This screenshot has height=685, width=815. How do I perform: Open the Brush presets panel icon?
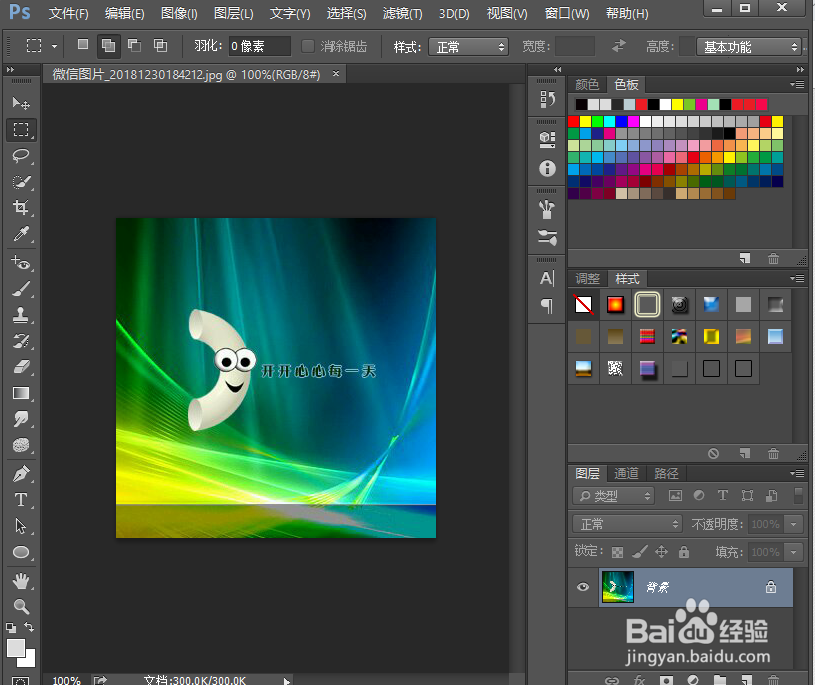pyautogui.click(x=547, y=238)
